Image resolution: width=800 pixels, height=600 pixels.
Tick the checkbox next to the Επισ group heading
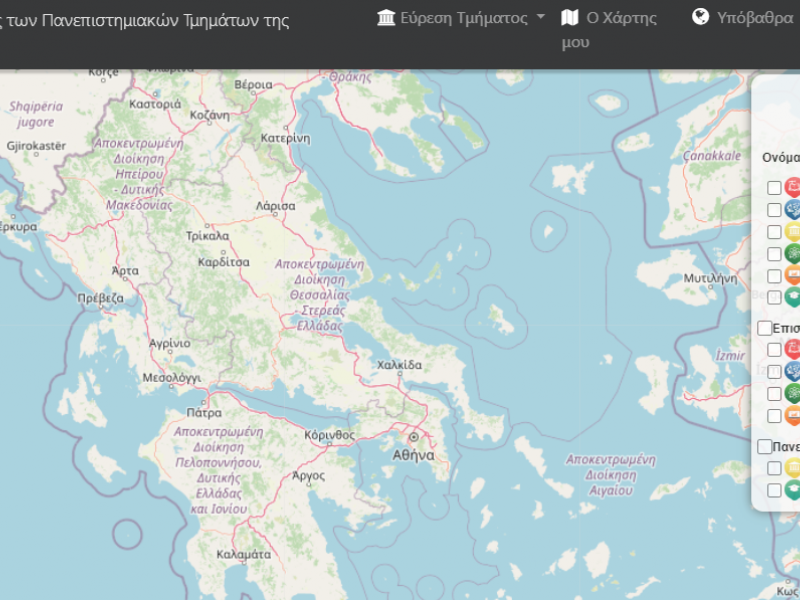[x=765, y=328]
